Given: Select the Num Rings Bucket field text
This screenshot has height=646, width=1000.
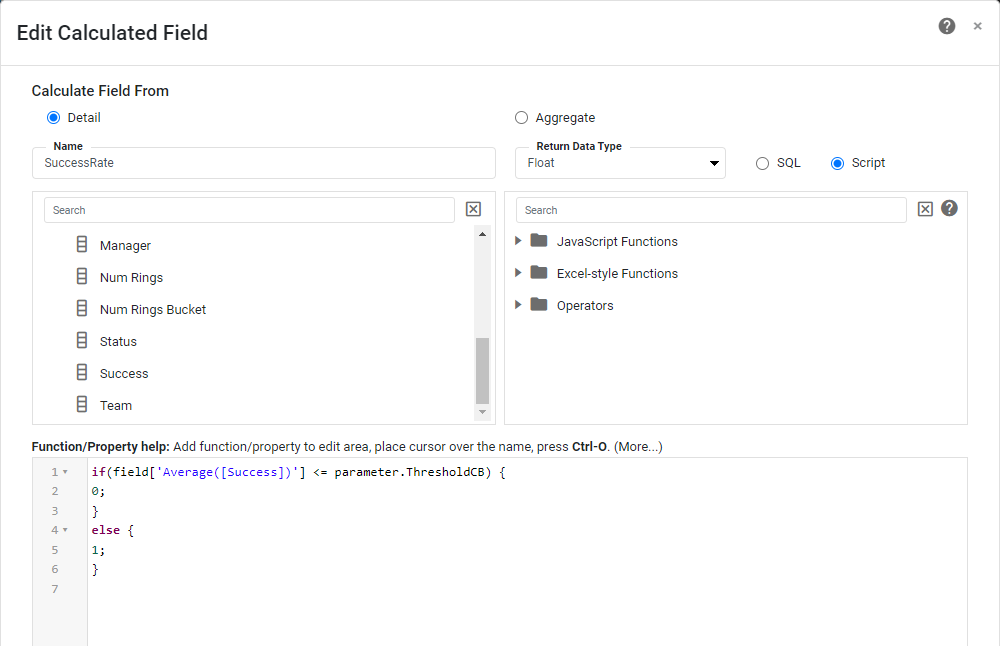Looking at the screenshot, I should coord(152,309).
